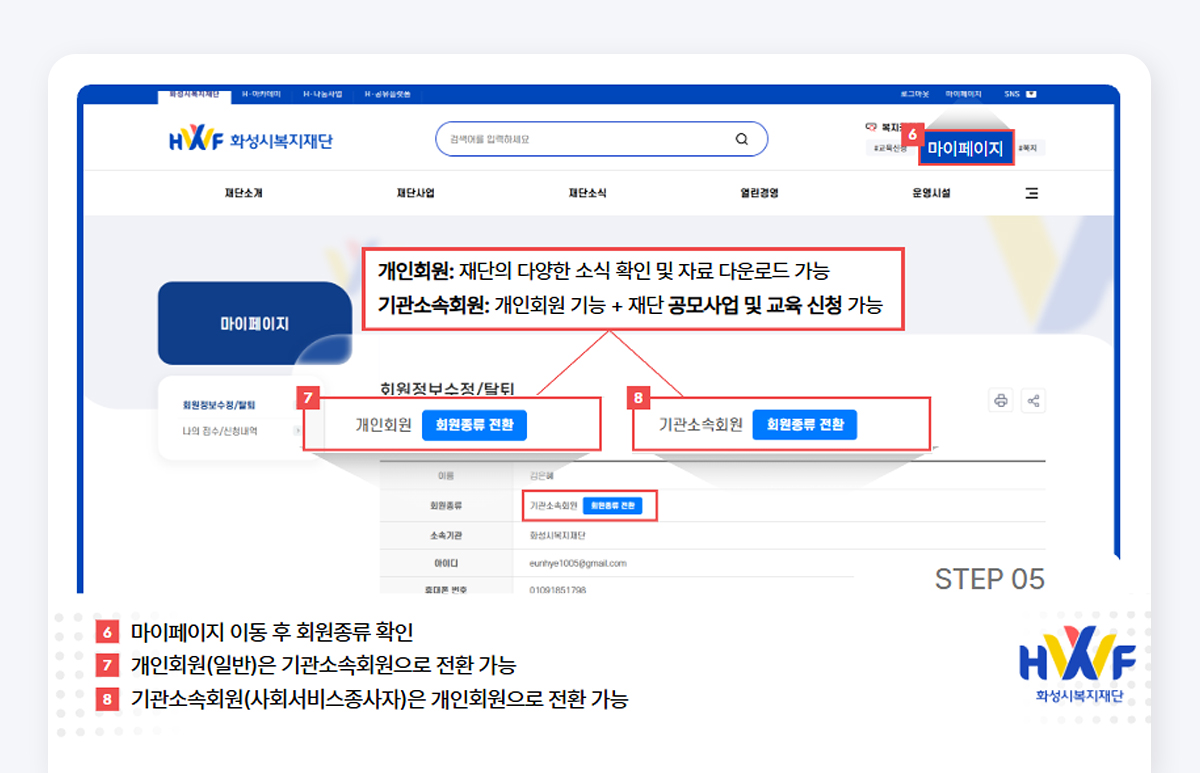This screenshot has width=1200, height=773.
Task: Open the YouTube SNS icon in top bar
Action: click(x=1031, y=94)
